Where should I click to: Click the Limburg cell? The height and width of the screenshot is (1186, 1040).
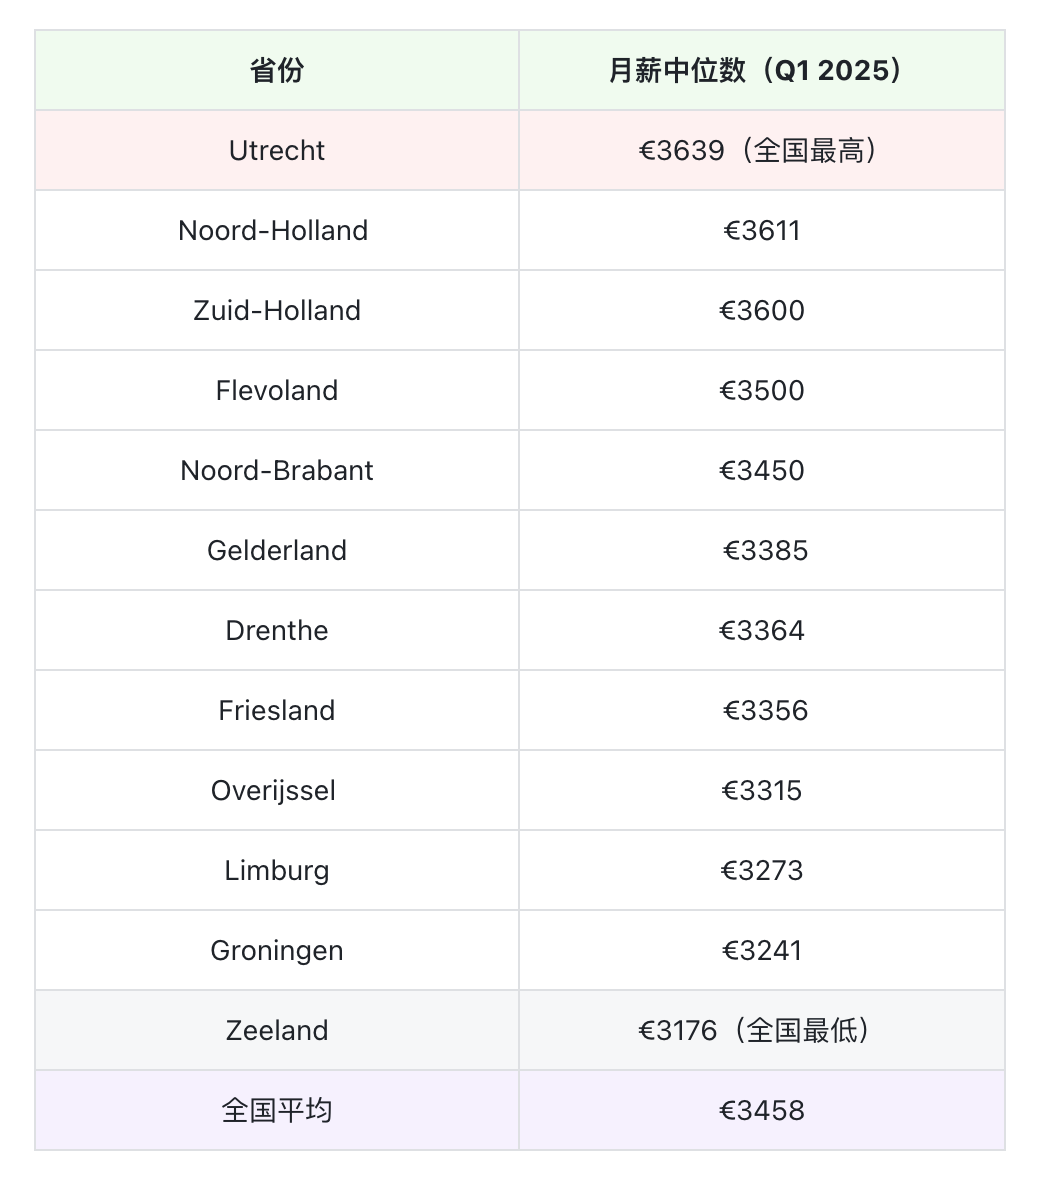coord(277,870)
